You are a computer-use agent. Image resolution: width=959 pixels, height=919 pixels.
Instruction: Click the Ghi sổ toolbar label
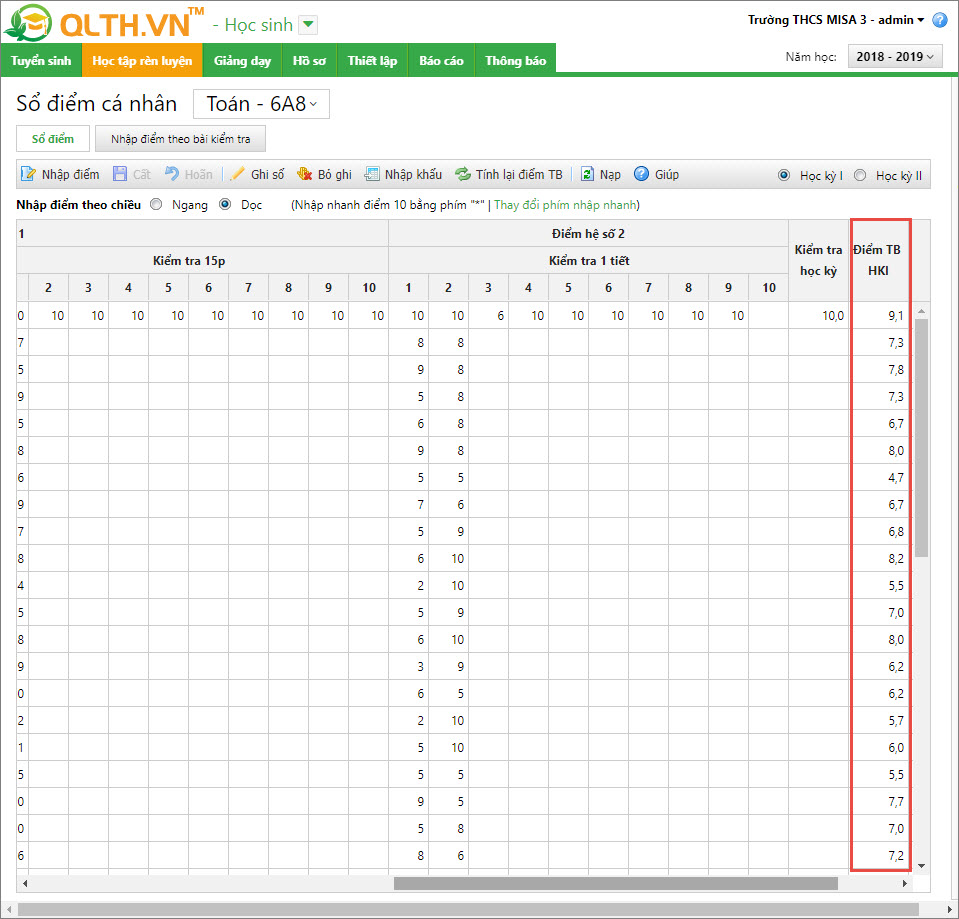[267, 174]
